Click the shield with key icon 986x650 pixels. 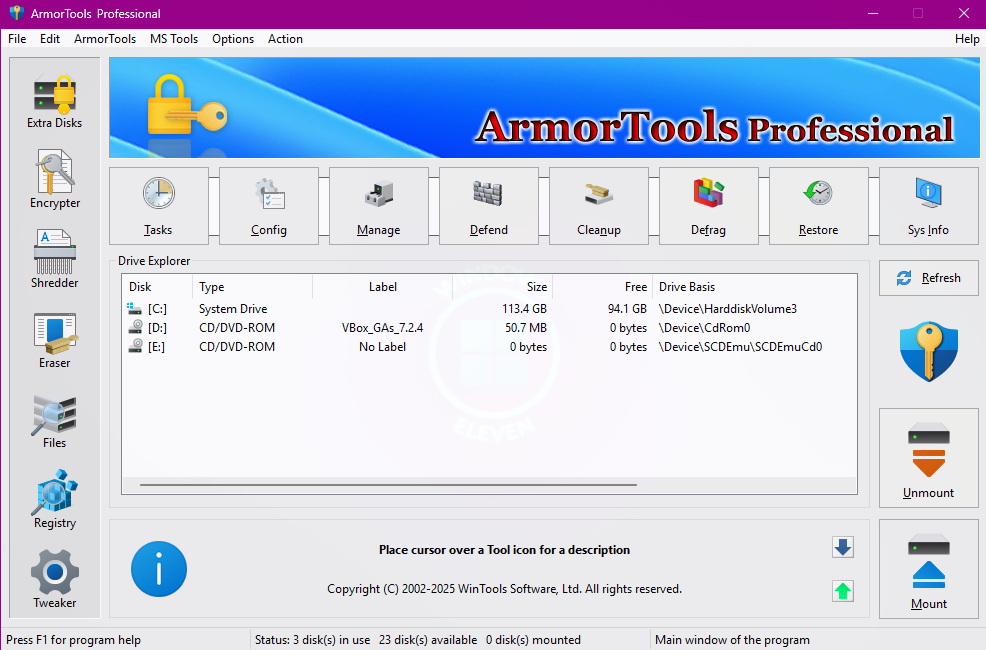point(929,351)
